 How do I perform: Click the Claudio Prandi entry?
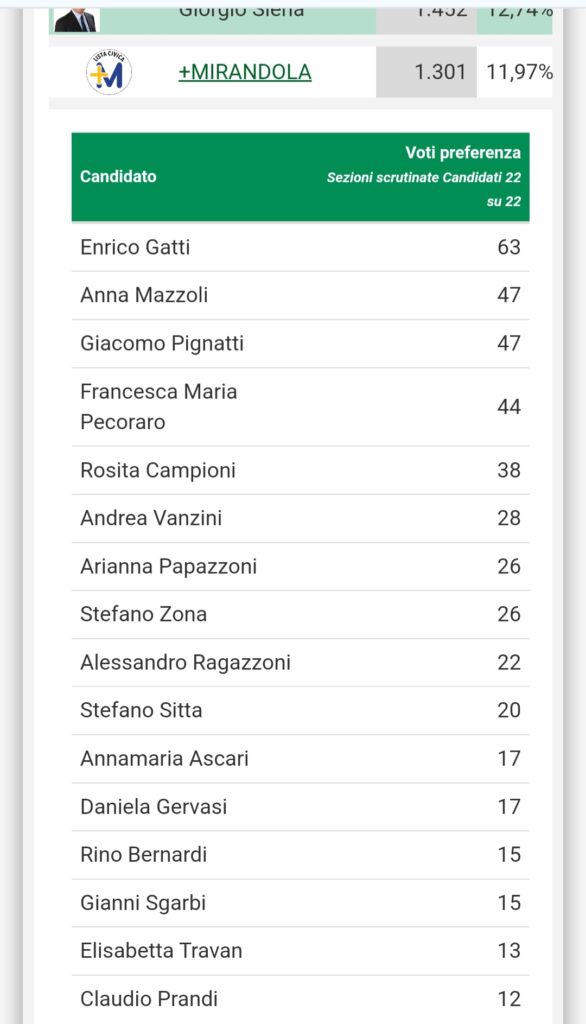301,999
